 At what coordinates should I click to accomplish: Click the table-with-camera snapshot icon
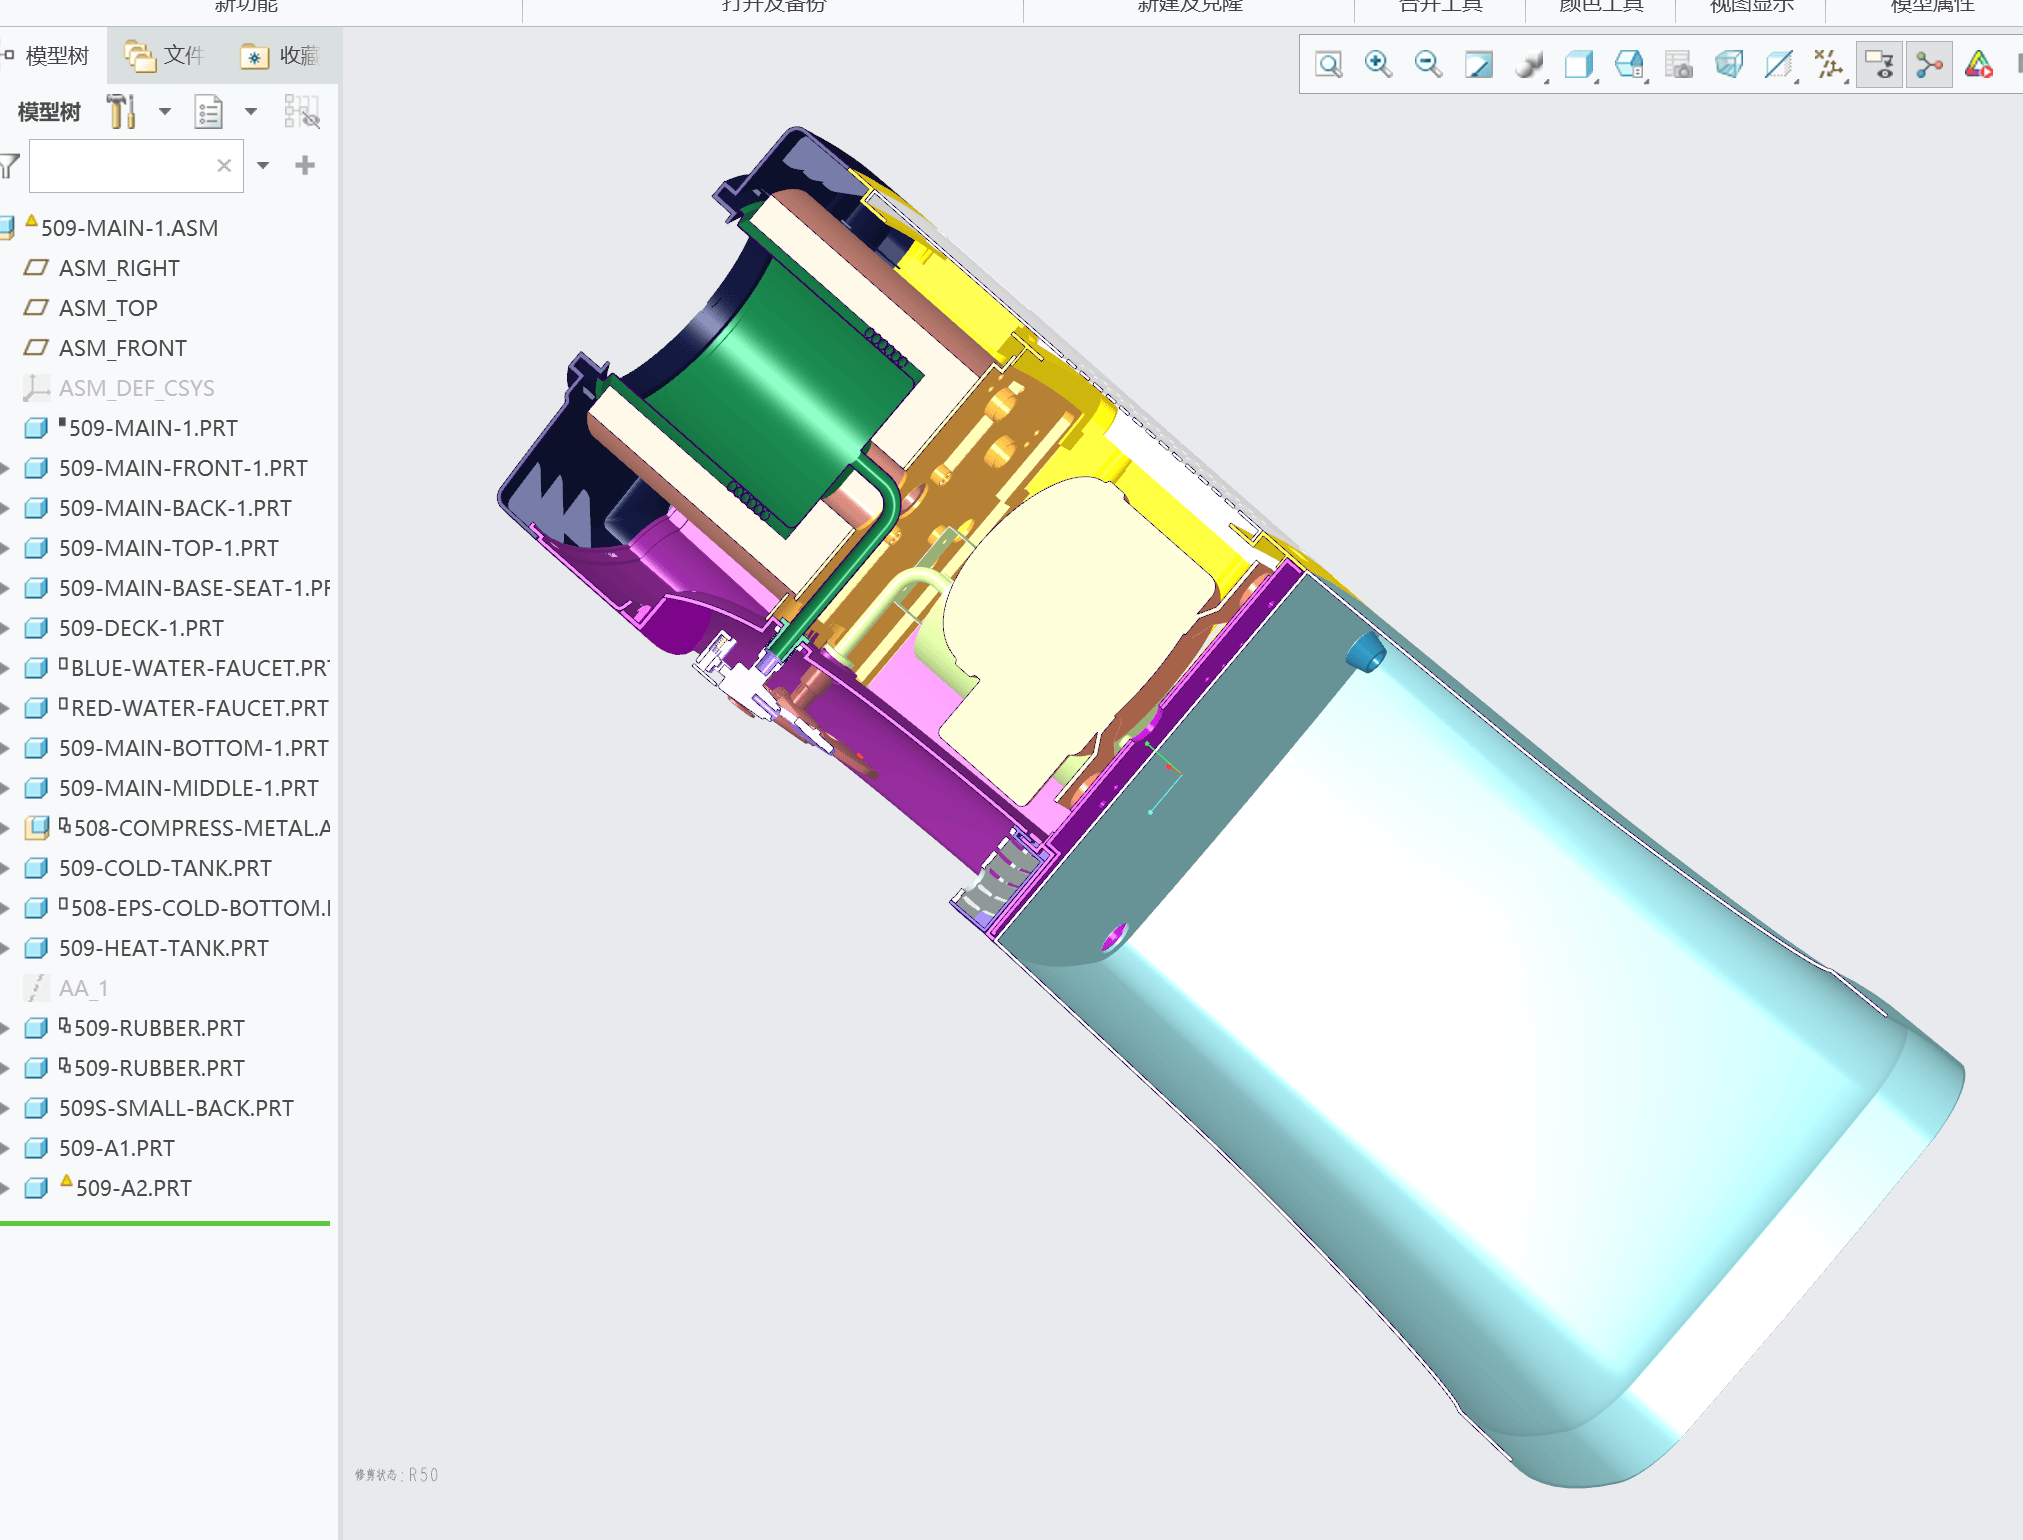pyautogui.click(x=1679, y=65)
